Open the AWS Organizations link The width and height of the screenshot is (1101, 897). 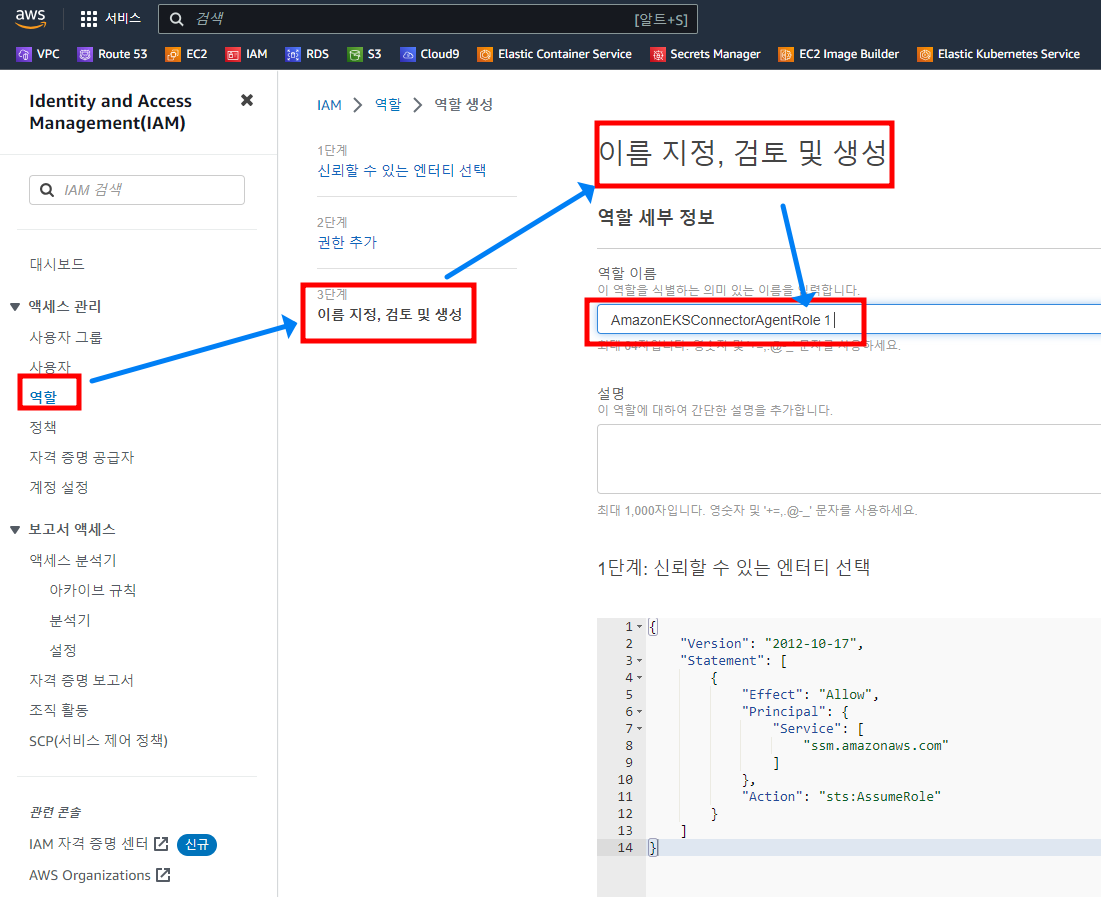[90, 875]
